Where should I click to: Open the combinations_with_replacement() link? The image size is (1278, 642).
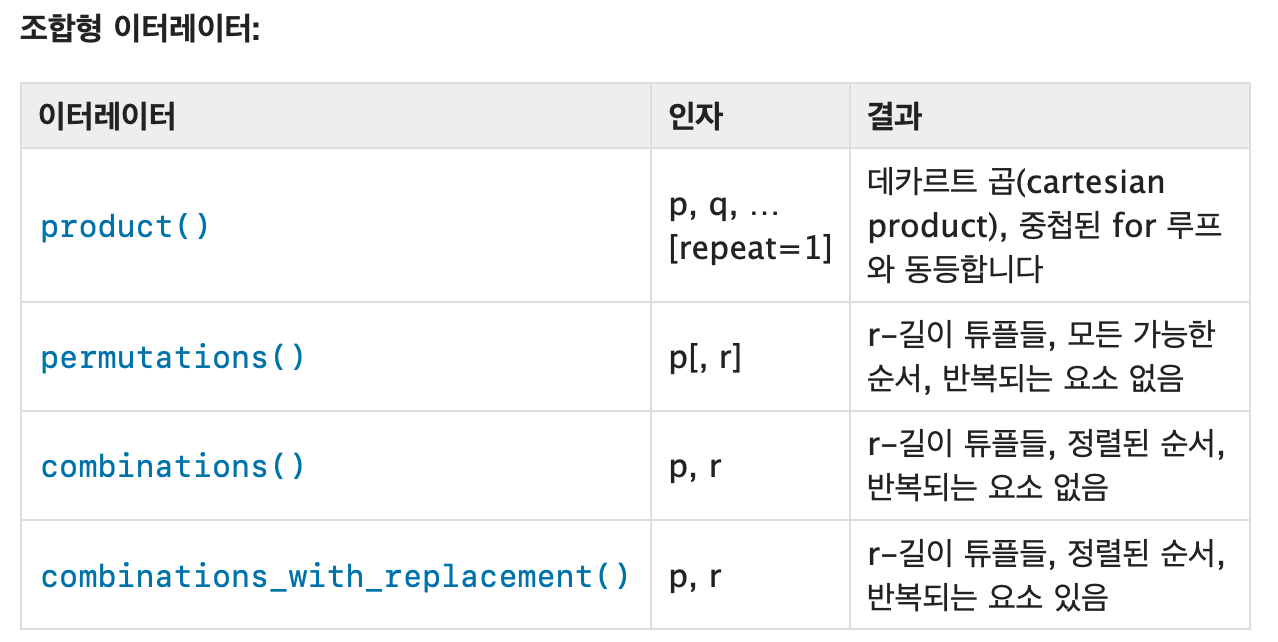pos(335,577)
